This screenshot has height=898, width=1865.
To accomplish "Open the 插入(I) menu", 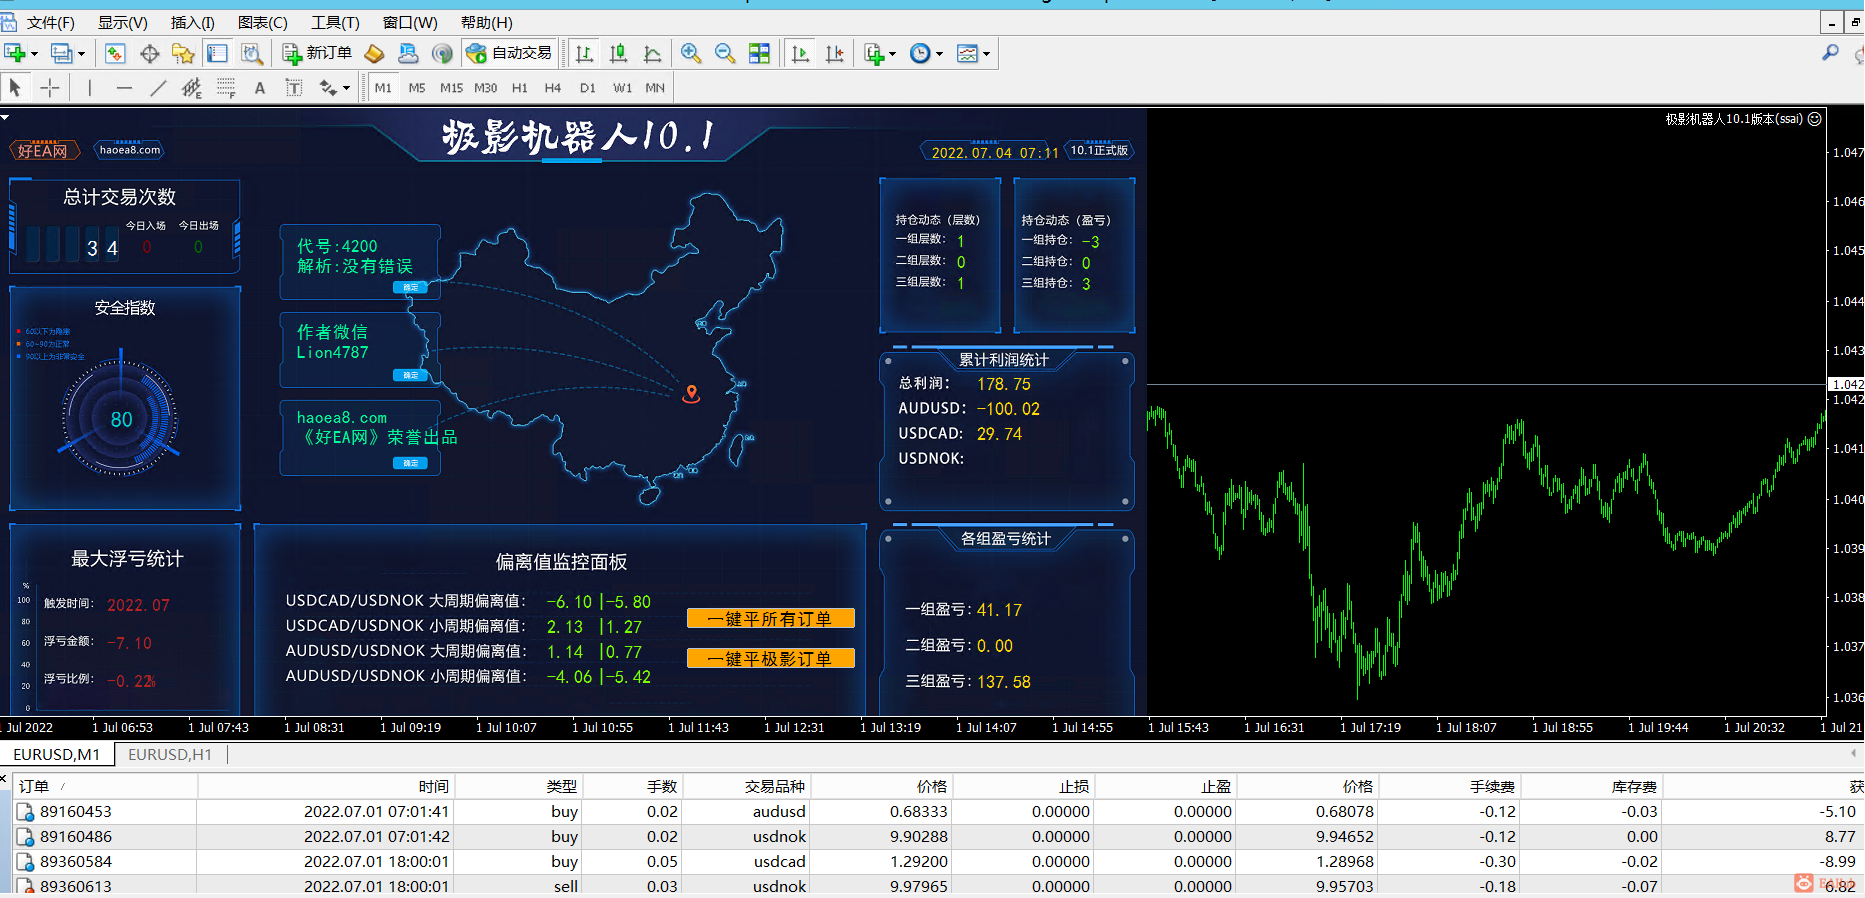I will tap(192, 22).
